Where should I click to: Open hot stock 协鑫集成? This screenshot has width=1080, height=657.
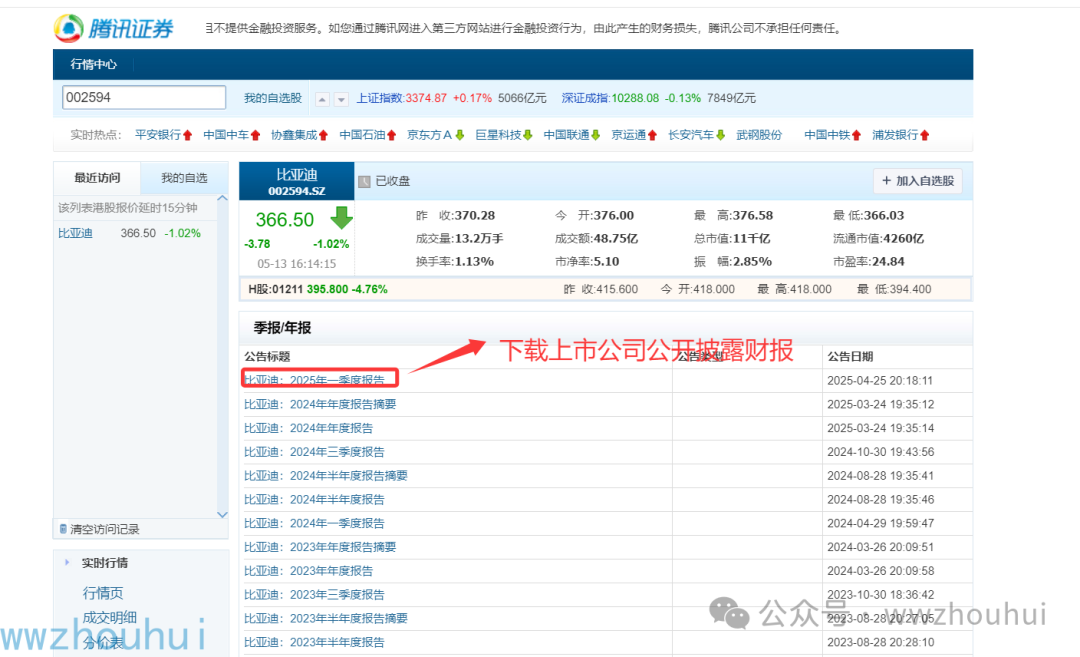pyautogui.click(x=294, y=135)
